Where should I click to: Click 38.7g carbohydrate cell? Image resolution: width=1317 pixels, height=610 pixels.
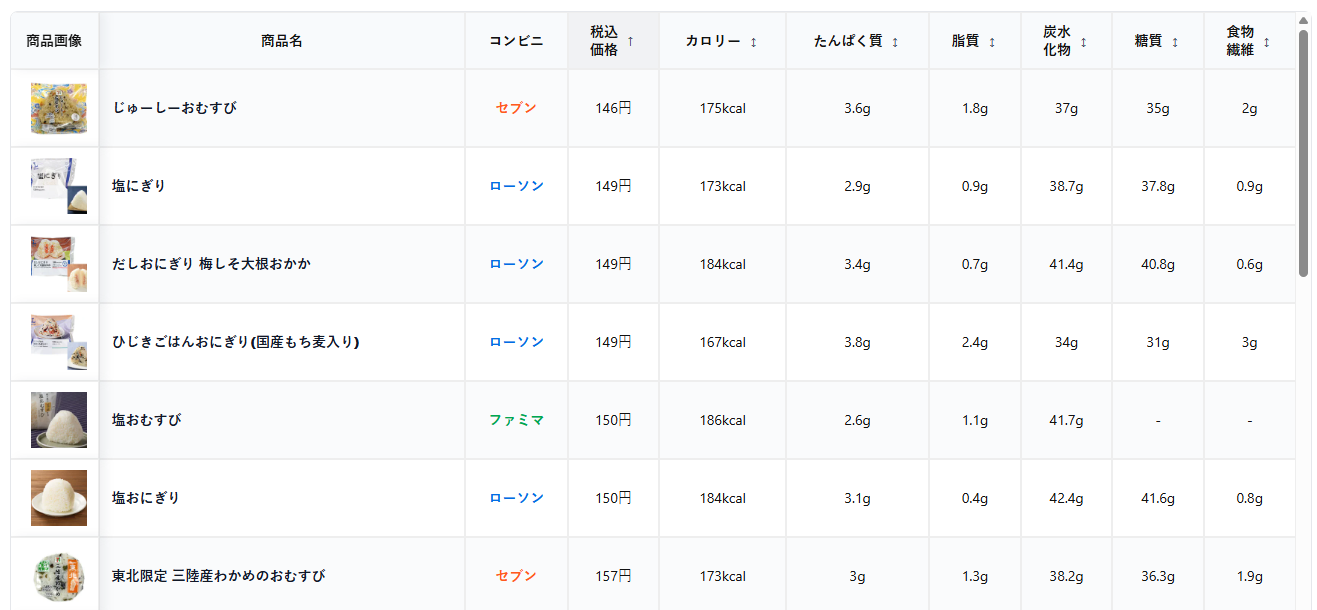click(1066, 186)
